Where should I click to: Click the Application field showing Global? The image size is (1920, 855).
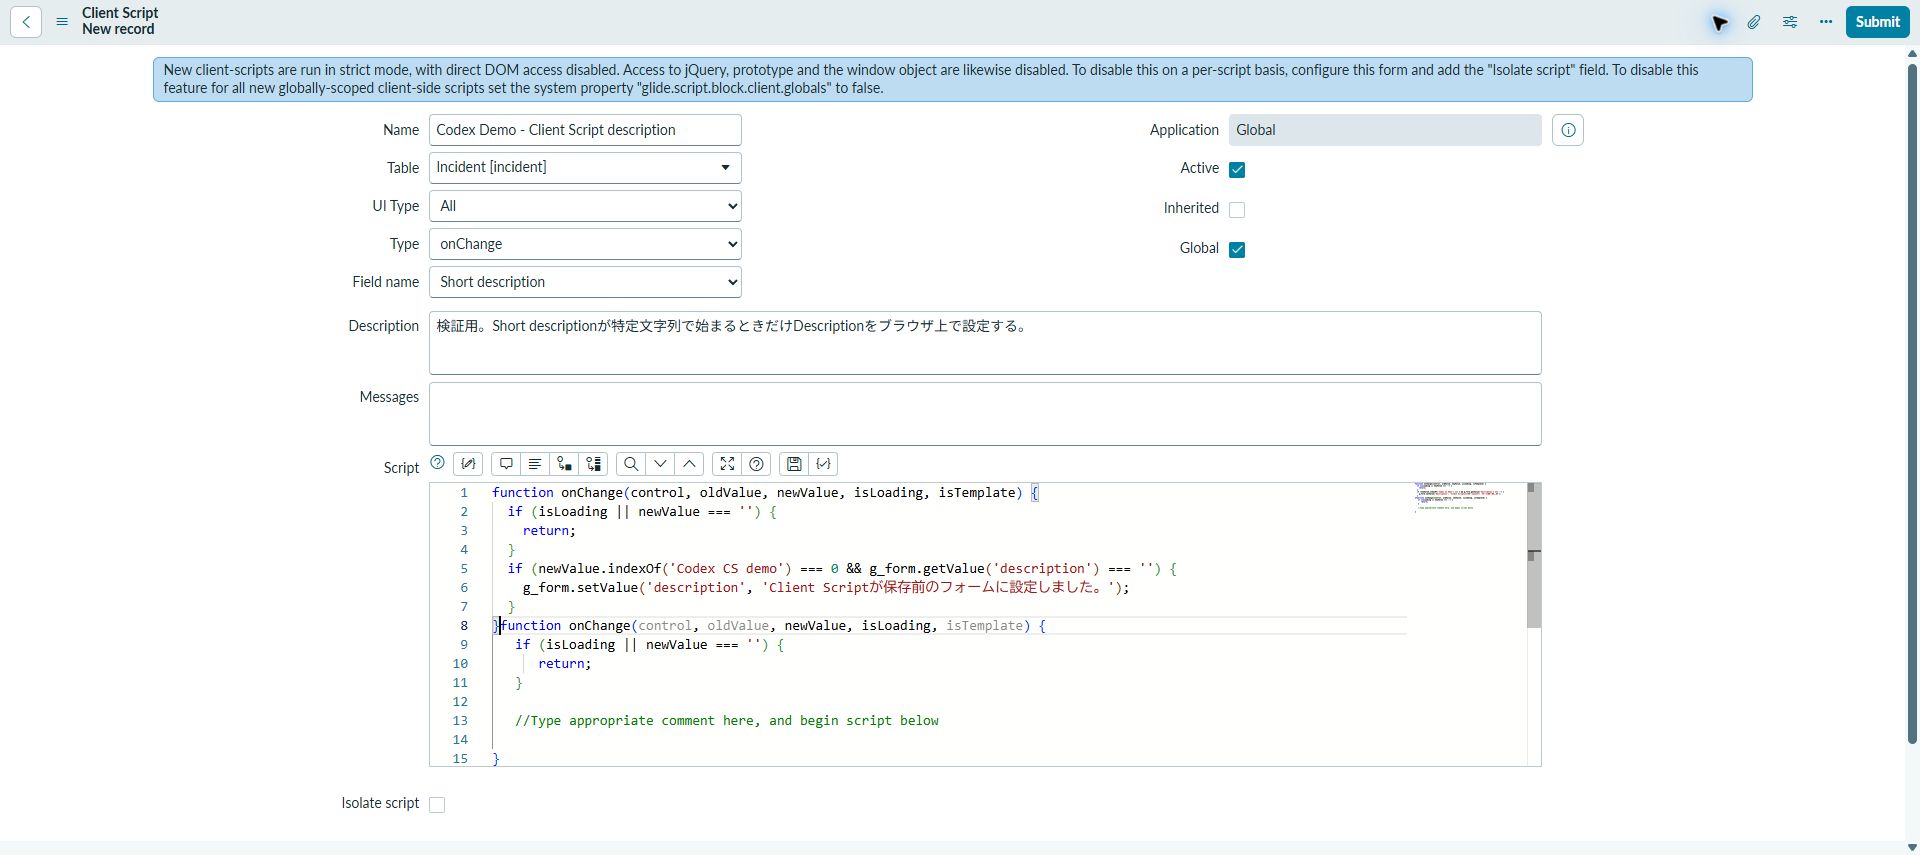coord(1385,130)
